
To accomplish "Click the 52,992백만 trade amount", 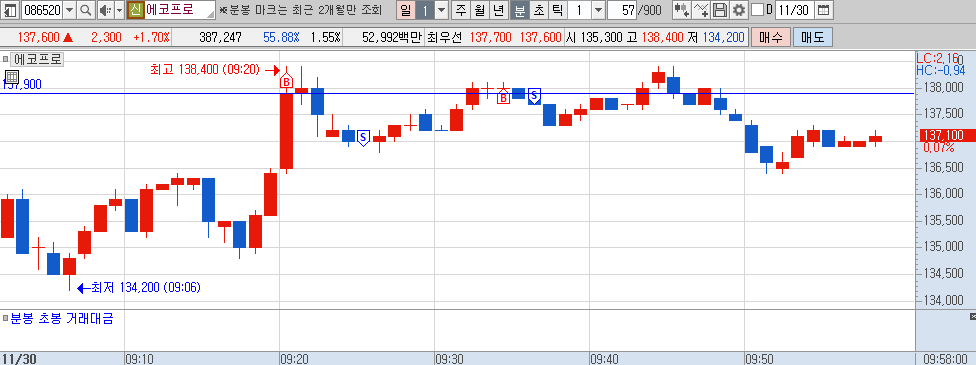I will click(392, 37).
